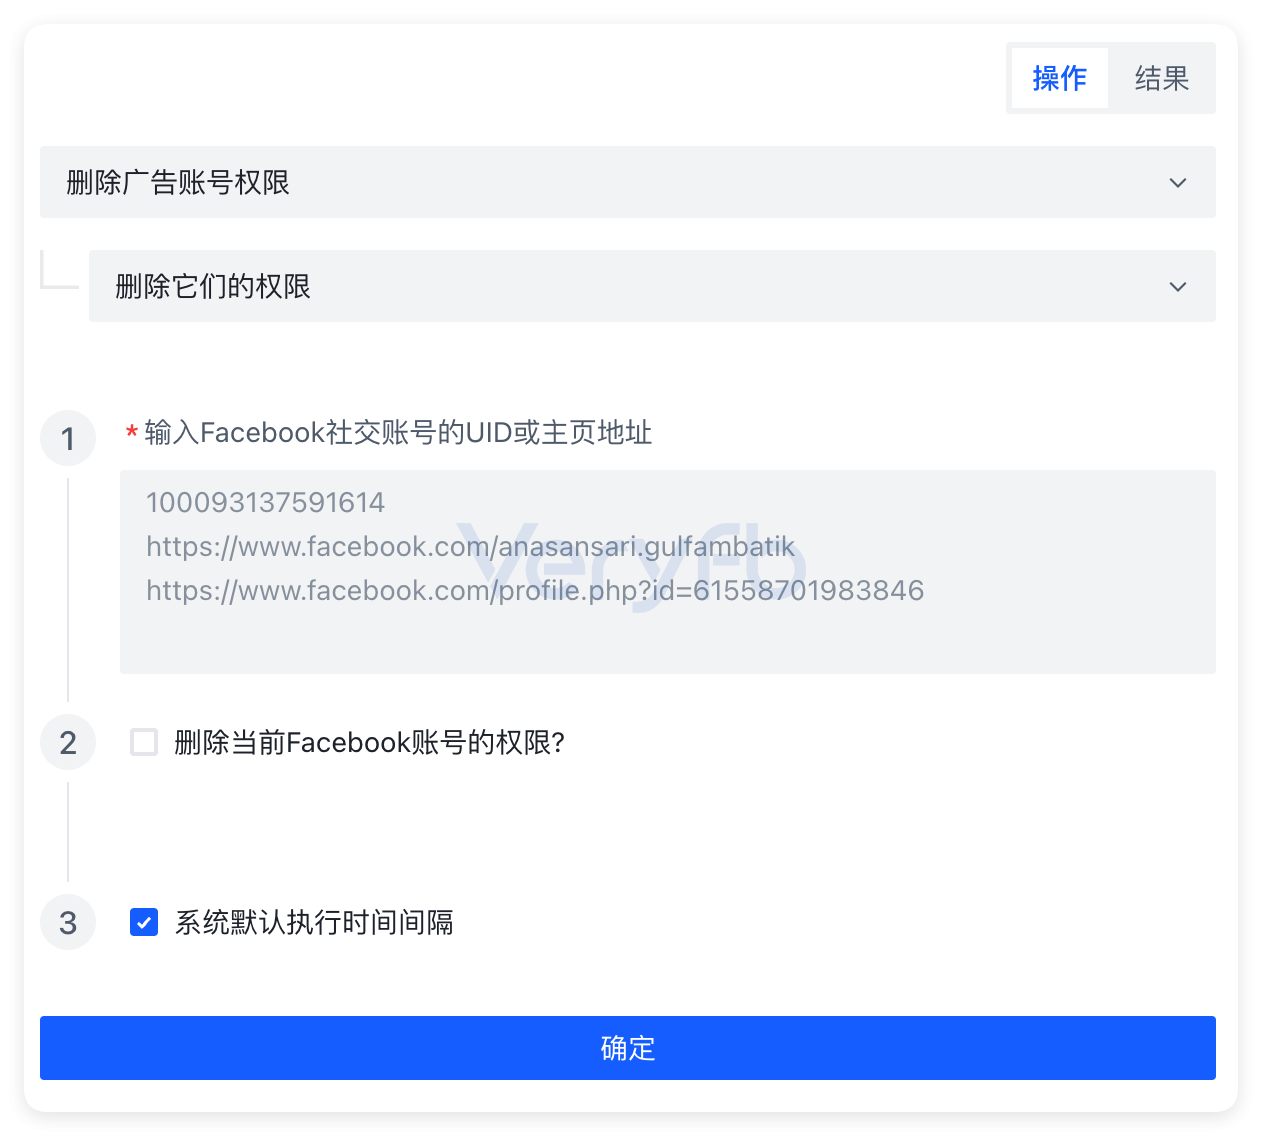This screenshot has width=1262, height=1136.
Task: Click the step 1 number circle
Action: coord(68,438)
